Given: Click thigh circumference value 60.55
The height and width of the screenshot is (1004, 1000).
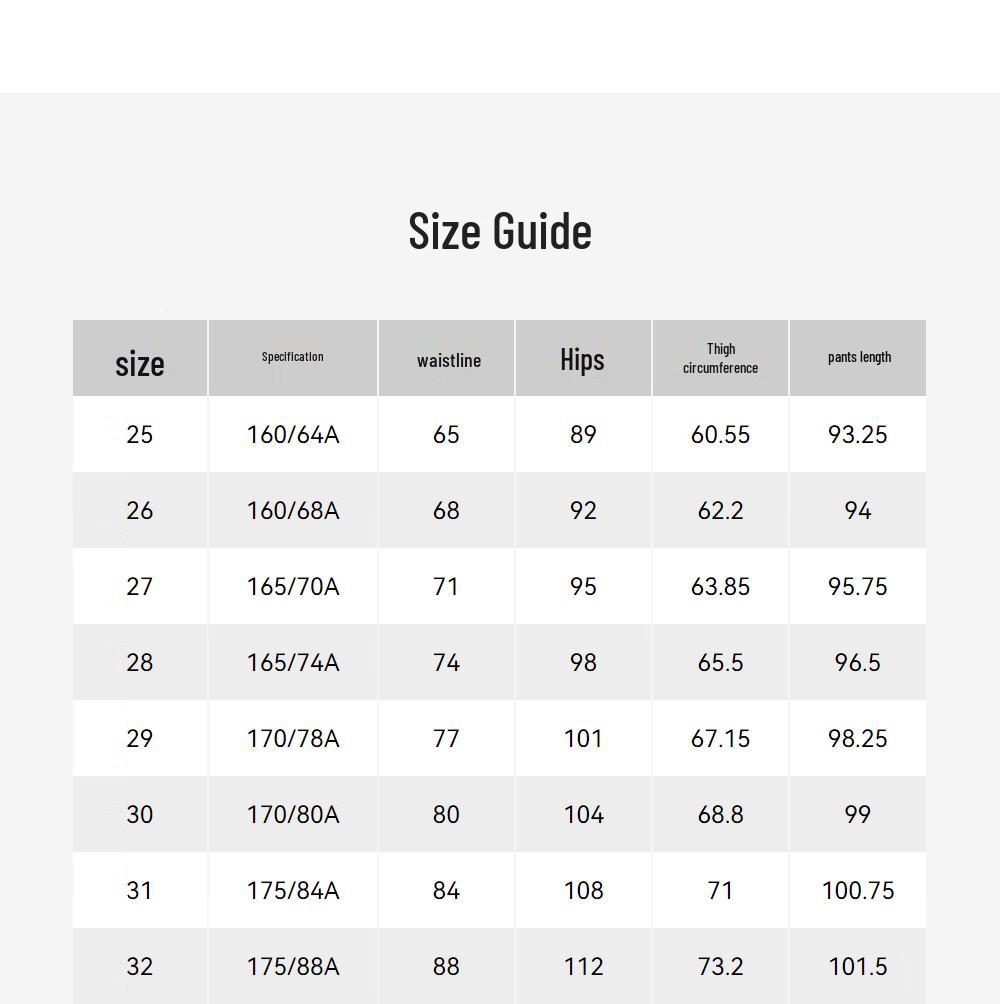Looking at the screenshot, I should pyautogui.click(x=720, y=434).
